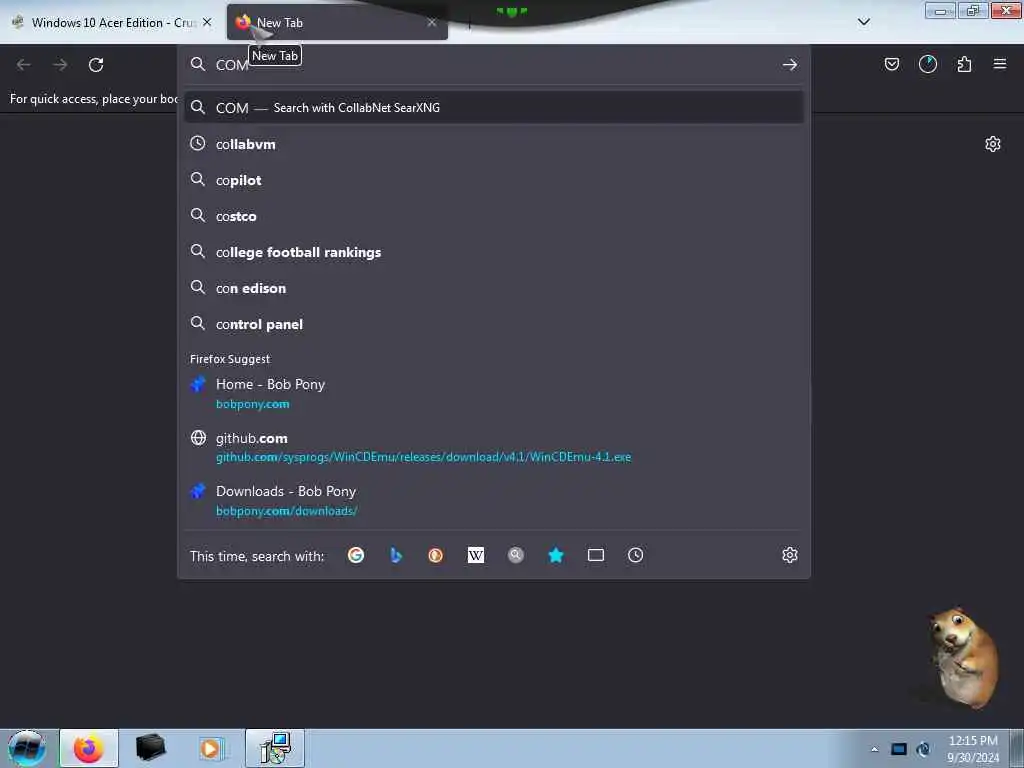Close the New Tab tab

(x=432, y=22)
